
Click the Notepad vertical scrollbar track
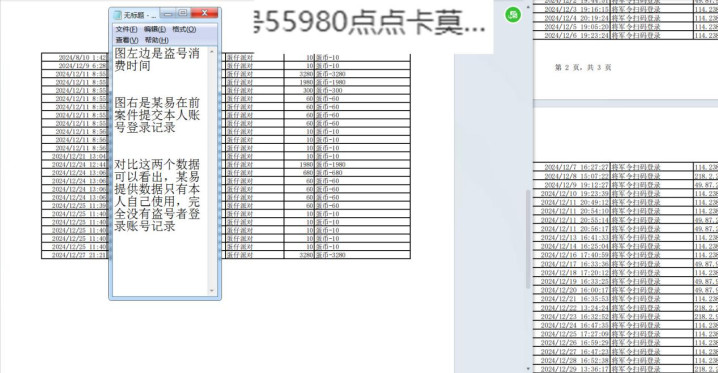click(x=212, y=171)
